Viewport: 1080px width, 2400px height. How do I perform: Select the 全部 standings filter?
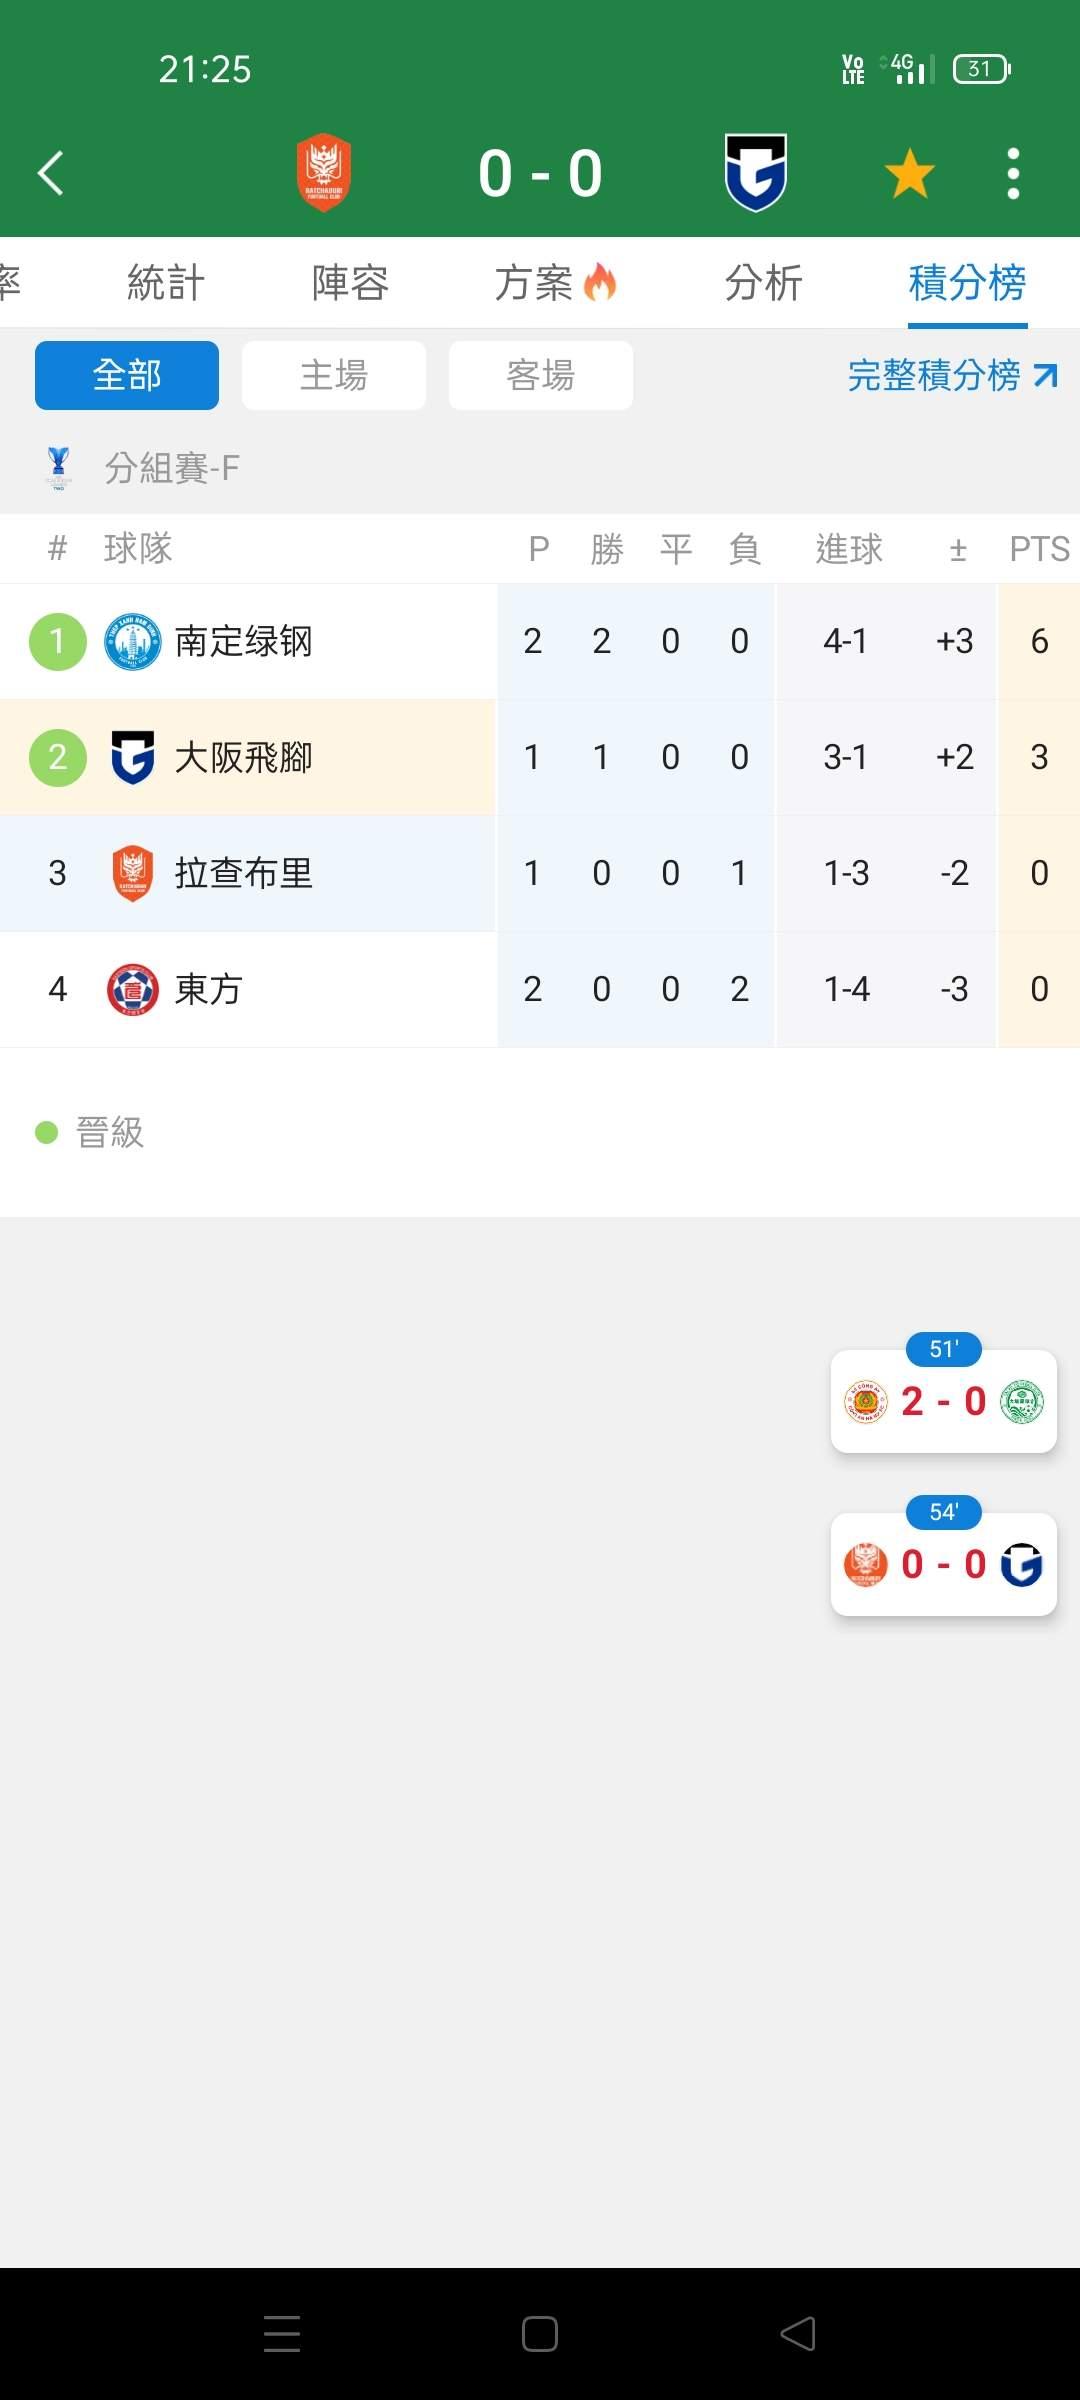[127, 376]
